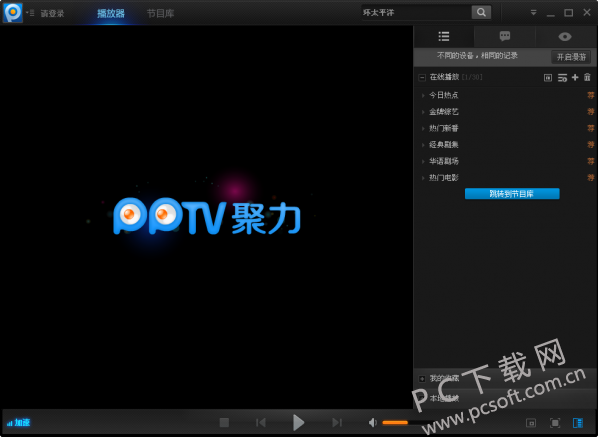Click the 荐 badge on 华语剧场 row

coord(590,161)
